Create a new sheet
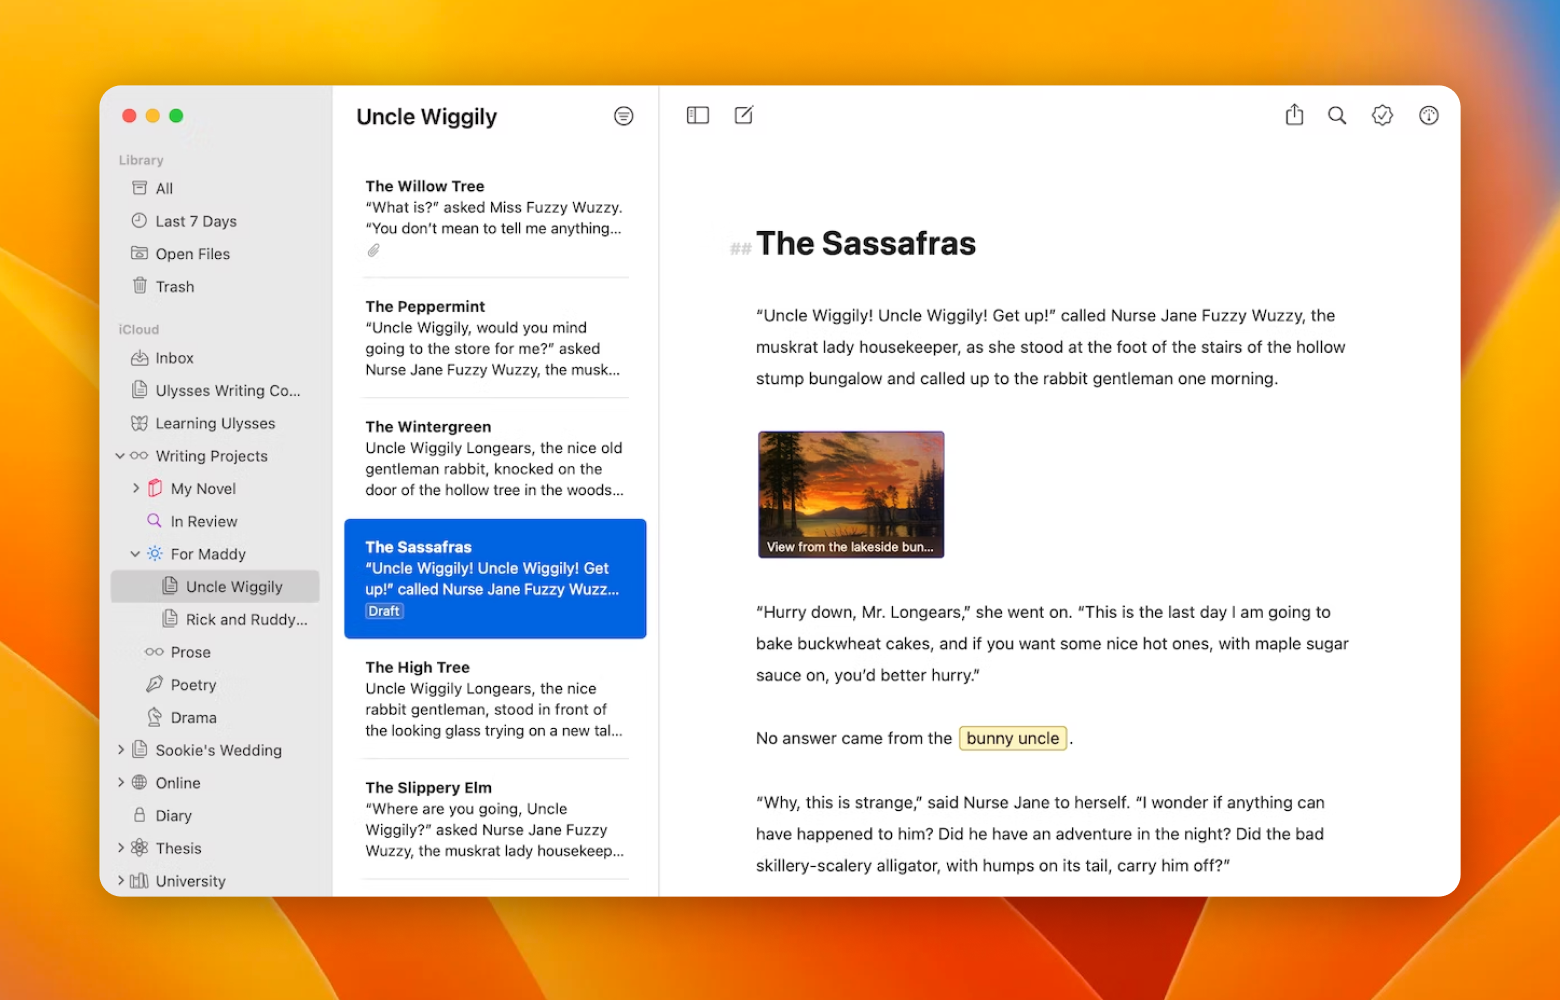 (744, 115)
